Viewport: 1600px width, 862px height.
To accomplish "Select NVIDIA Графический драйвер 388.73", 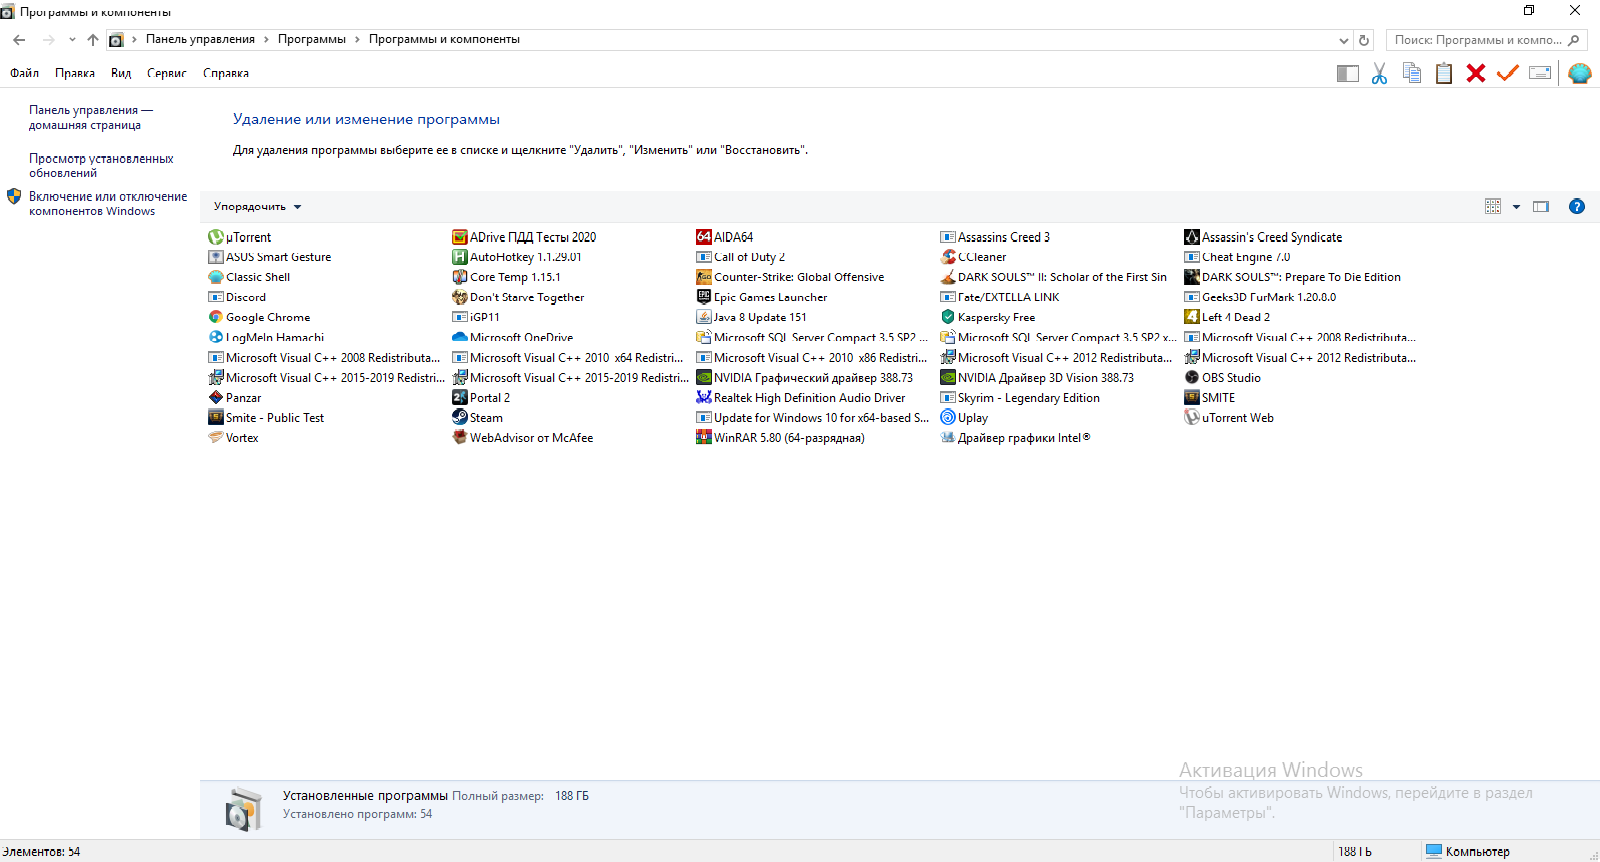I will tap(805, 378).
